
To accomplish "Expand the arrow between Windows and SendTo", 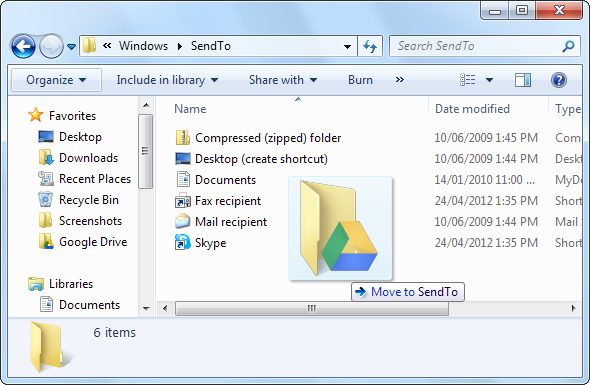I will [x=180, y=46].
